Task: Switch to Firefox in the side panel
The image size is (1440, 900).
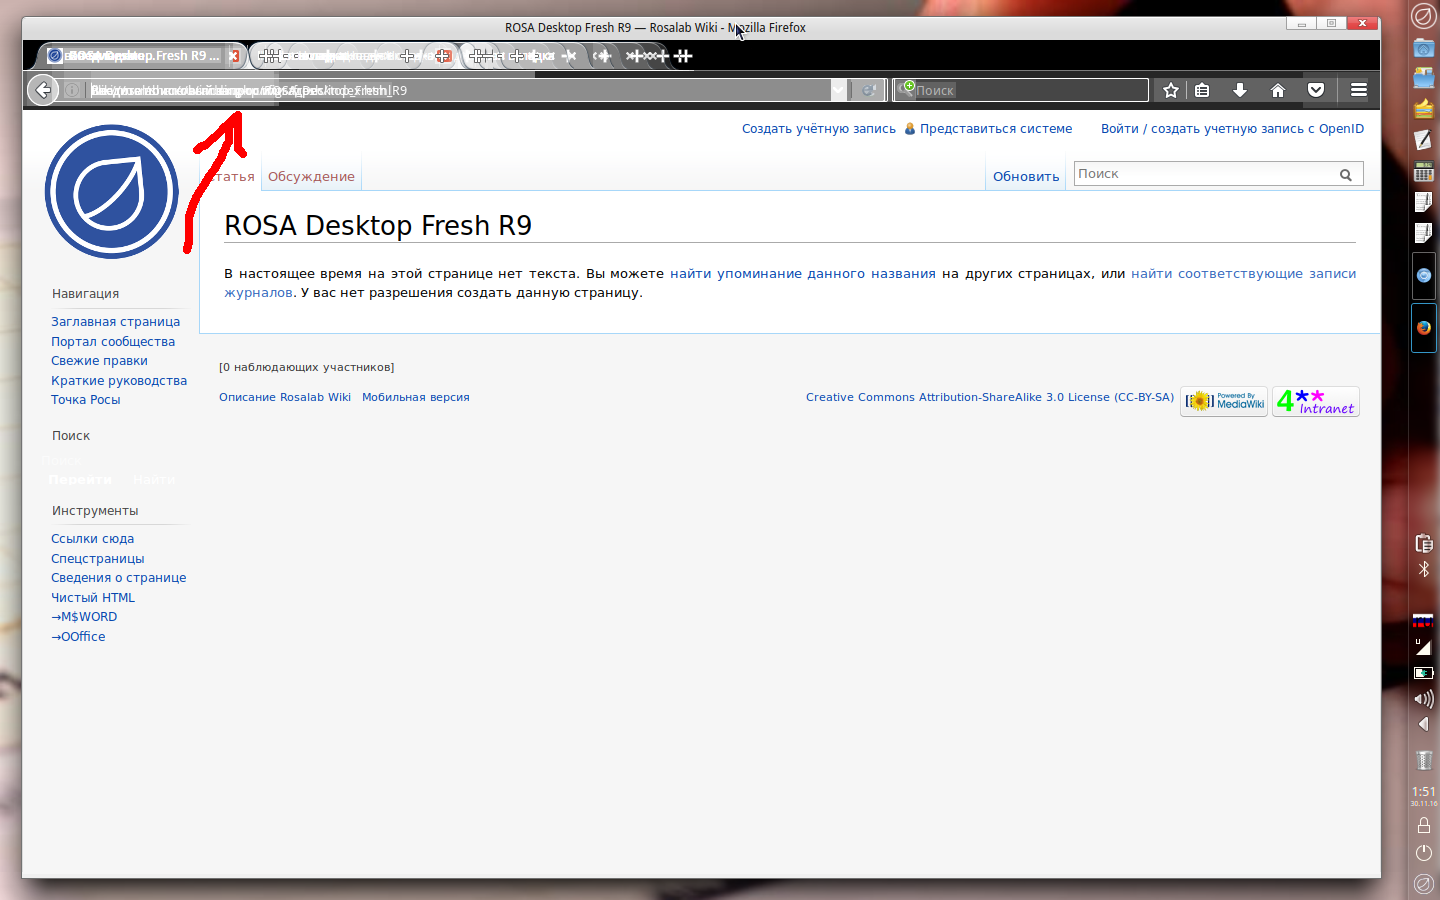Action: pos(1424,328)
